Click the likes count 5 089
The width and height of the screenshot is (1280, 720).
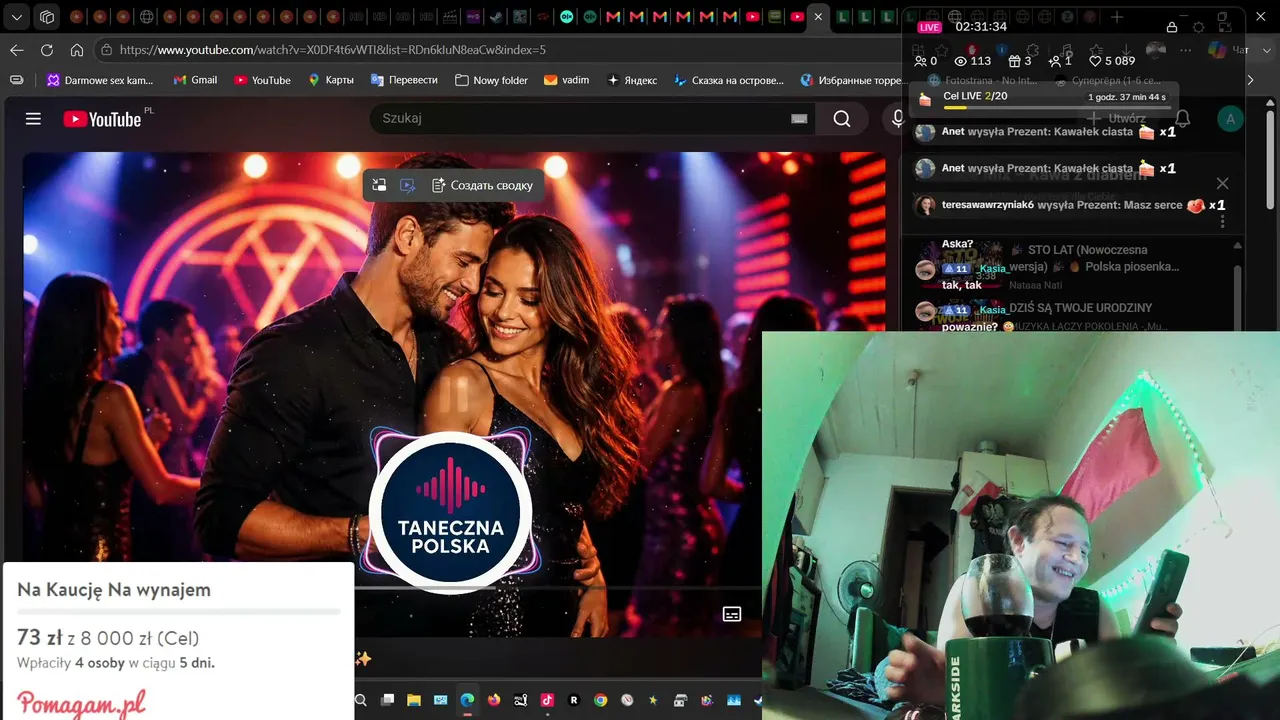[x=1111, y=61]
